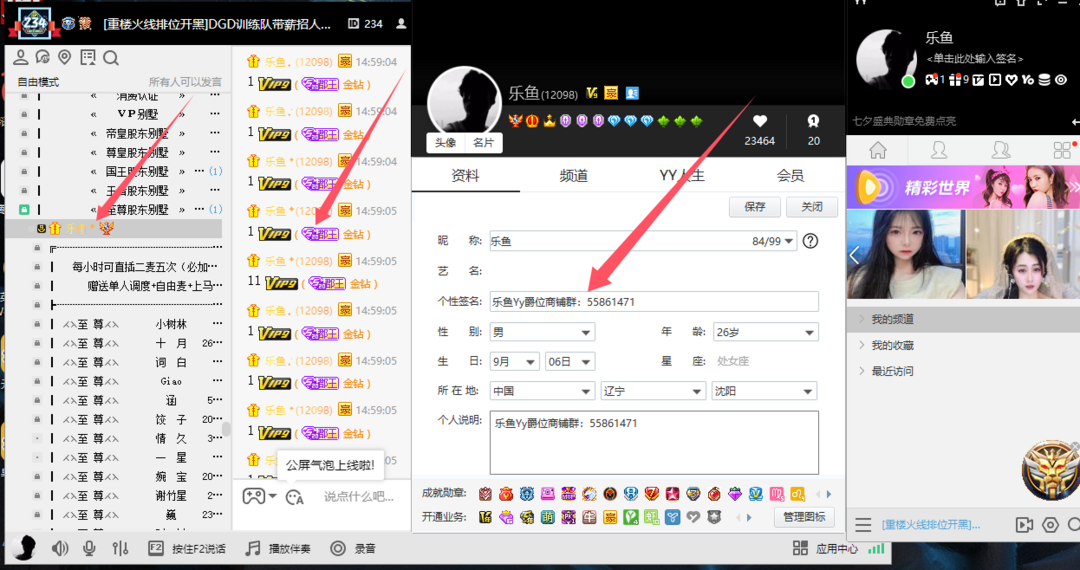This screenshot has height=570, width=1080.
Task: Click the 录音 record button
Action: pos(354,548)
